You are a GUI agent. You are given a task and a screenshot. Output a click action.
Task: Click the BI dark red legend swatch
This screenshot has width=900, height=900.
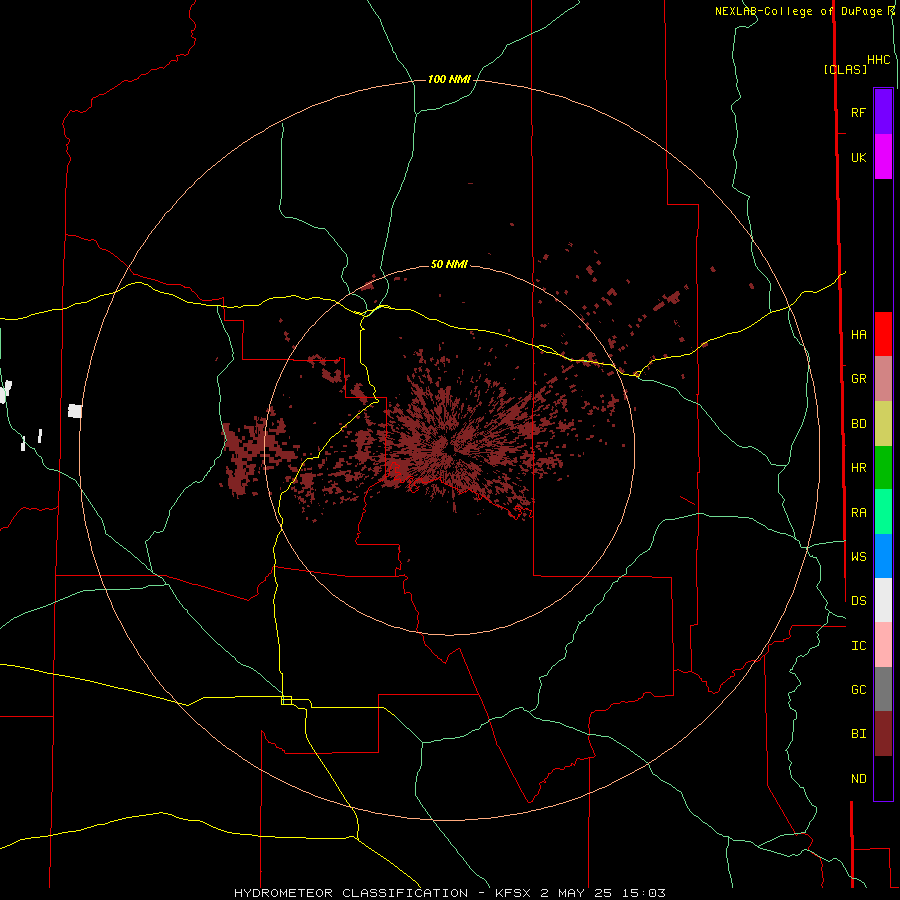[x=883, y=734]
